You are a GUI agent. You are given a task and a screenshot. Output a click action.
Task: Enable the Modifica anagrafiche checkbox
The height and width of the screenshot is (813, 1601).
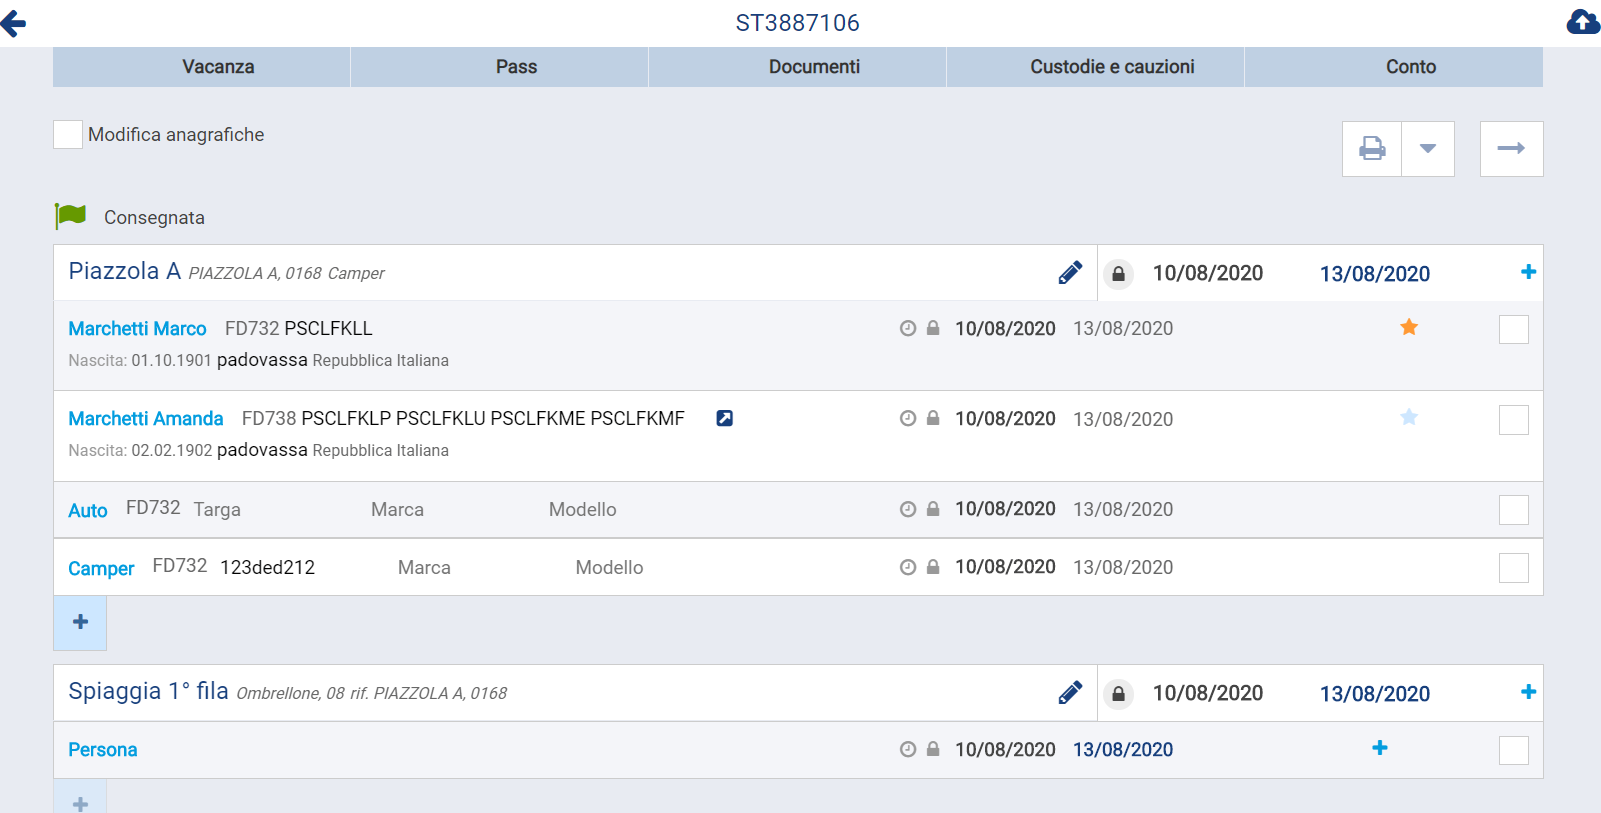point(68,135)
